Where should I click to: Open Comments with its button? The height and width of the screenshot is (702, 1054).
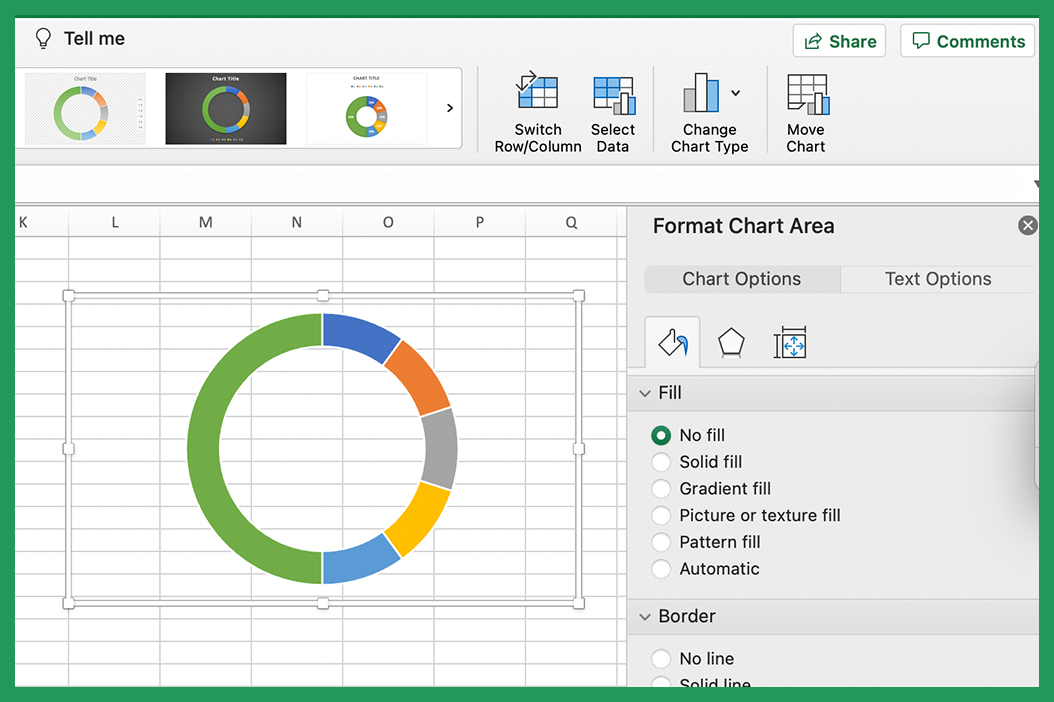coord(967,40)
